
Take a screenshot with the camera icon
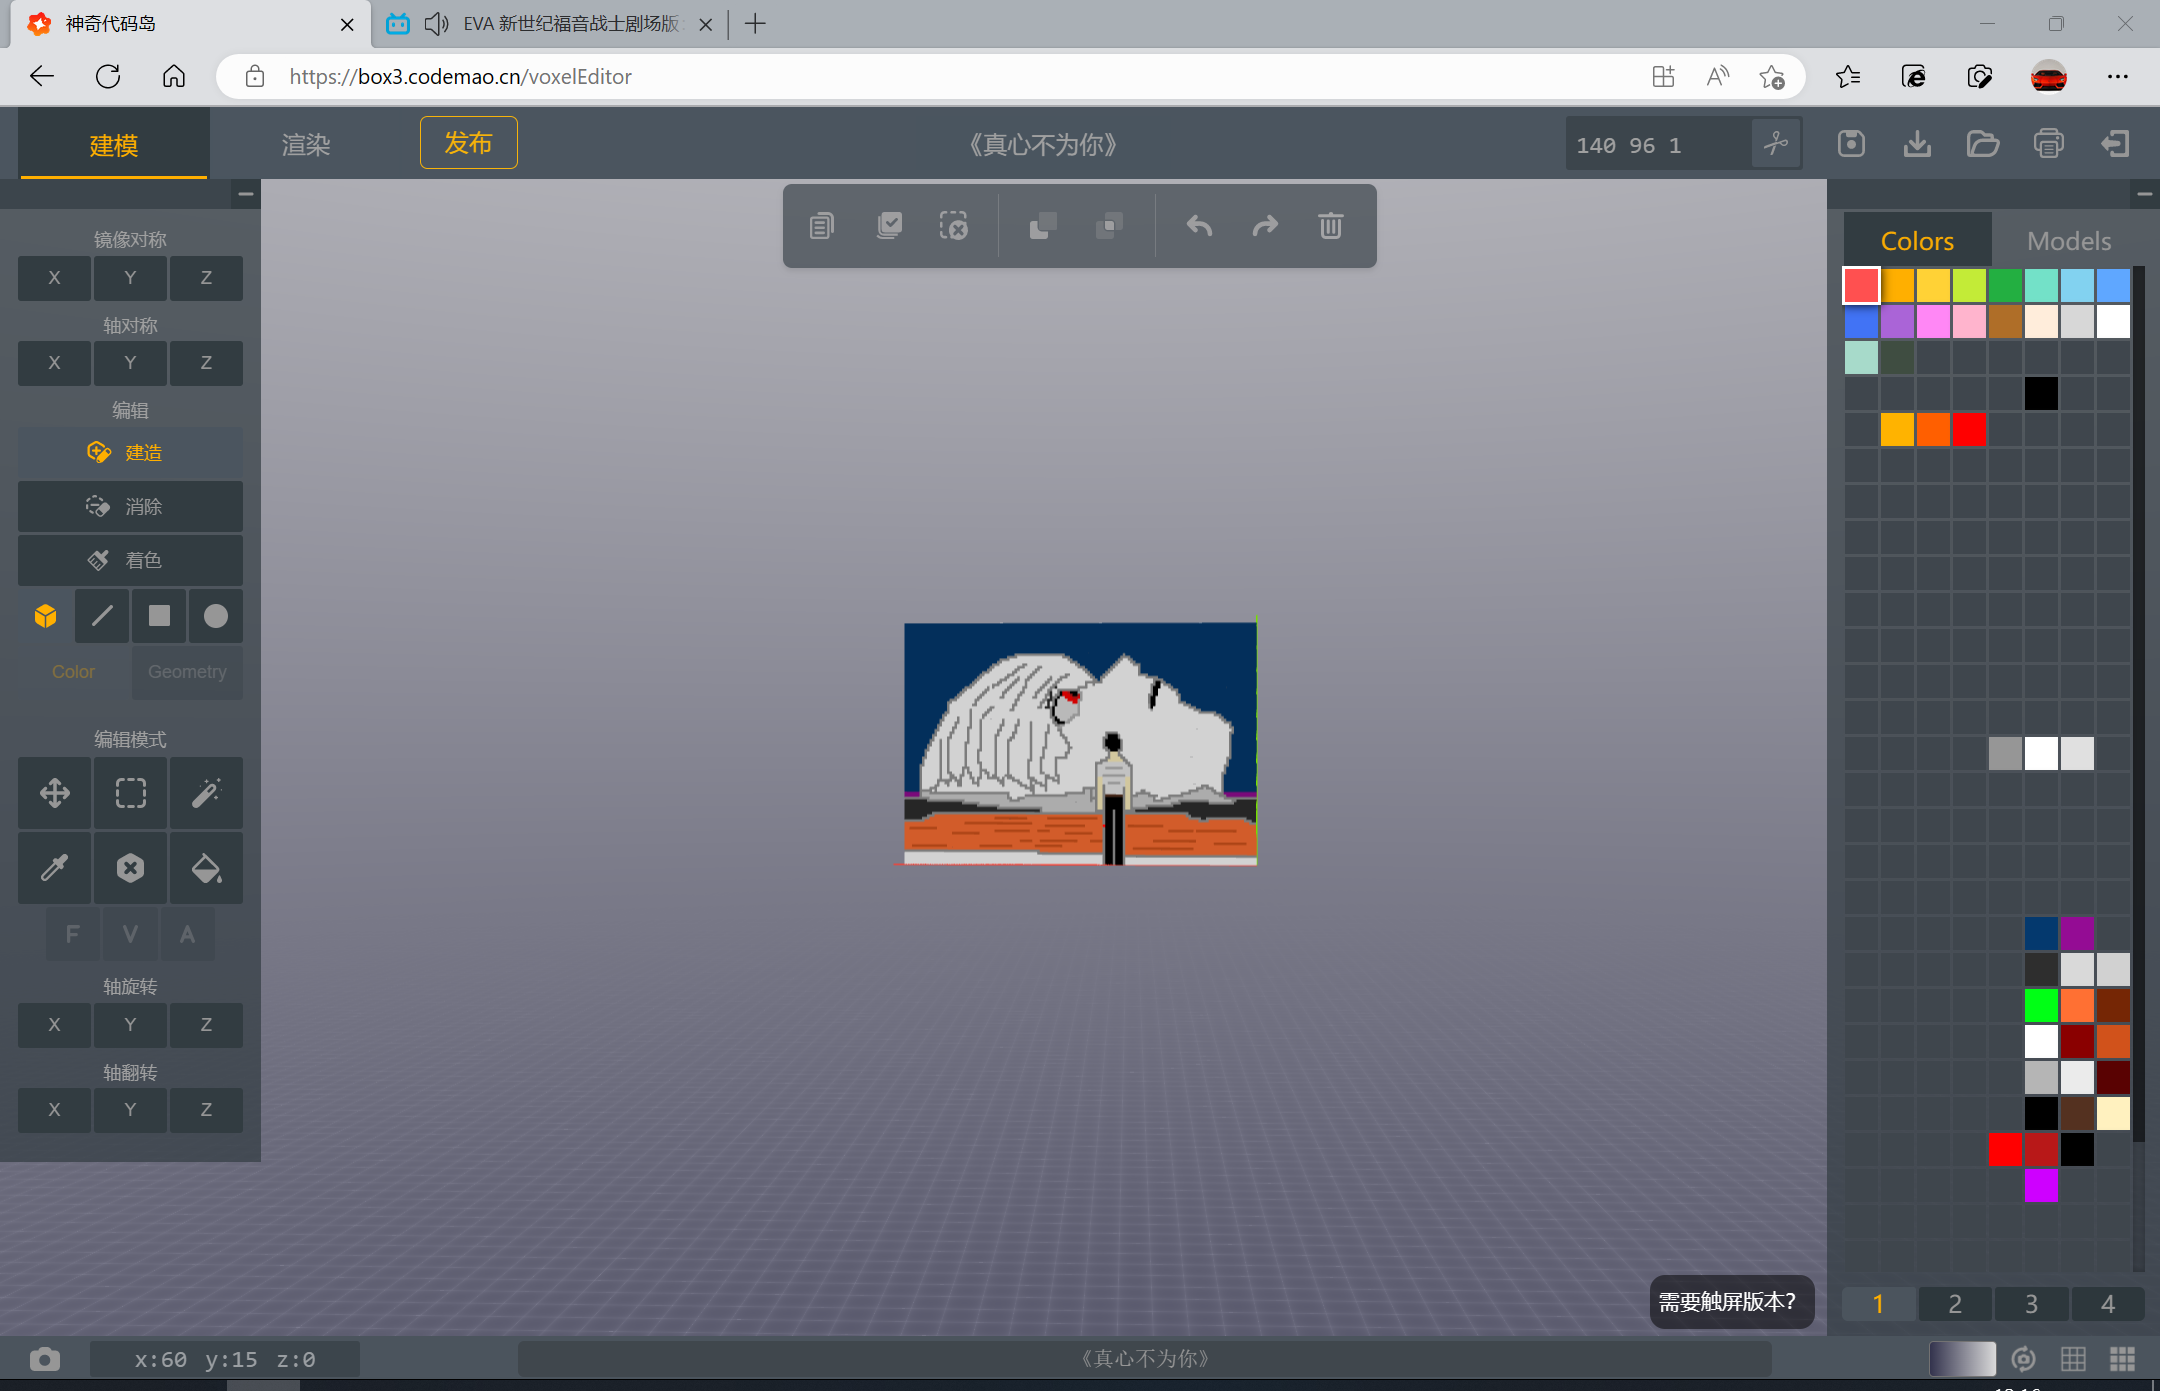coord(45,1359)
